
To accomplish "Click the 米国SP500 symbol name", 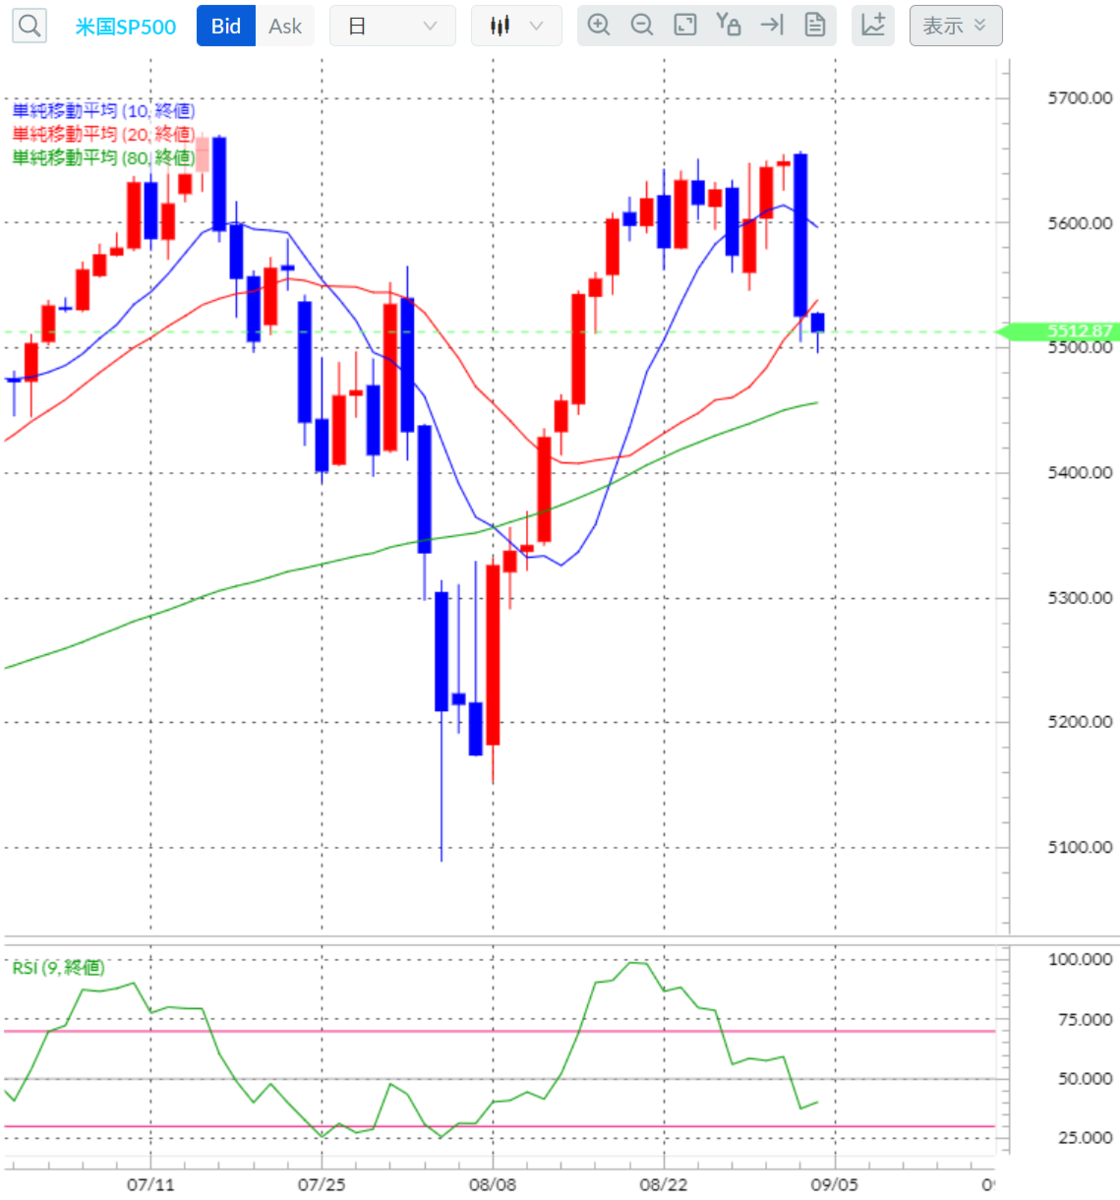I will (x=126, y=27).
